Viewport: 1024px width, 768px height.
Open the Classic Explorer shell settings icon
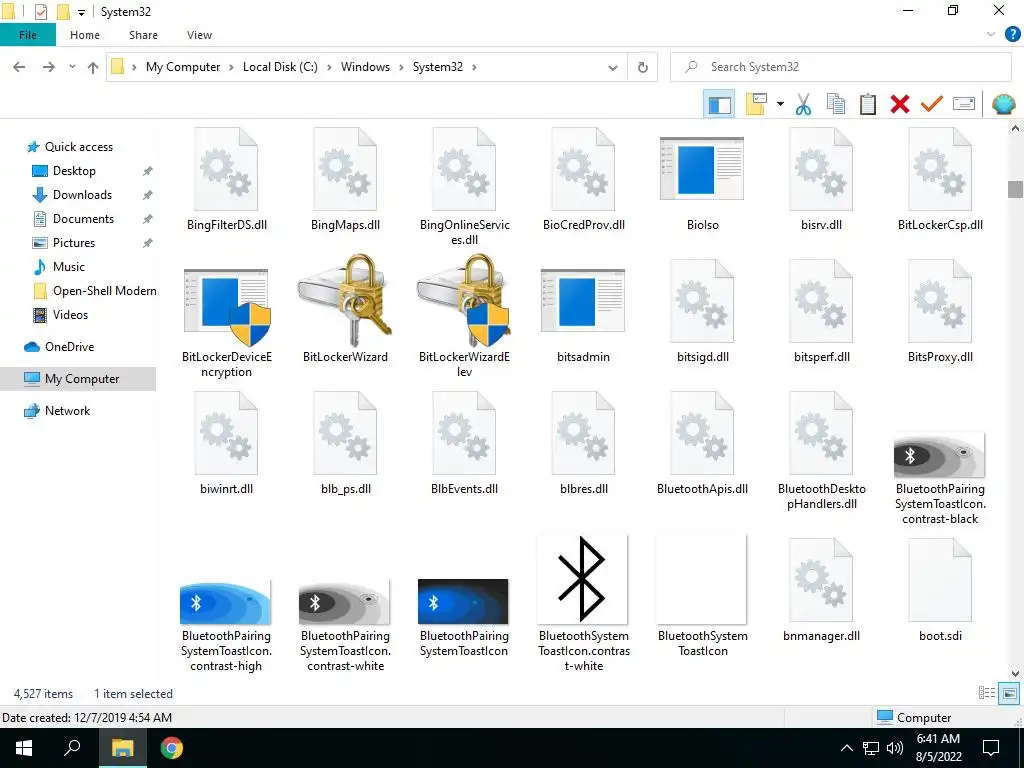(x=1004, y=104)
